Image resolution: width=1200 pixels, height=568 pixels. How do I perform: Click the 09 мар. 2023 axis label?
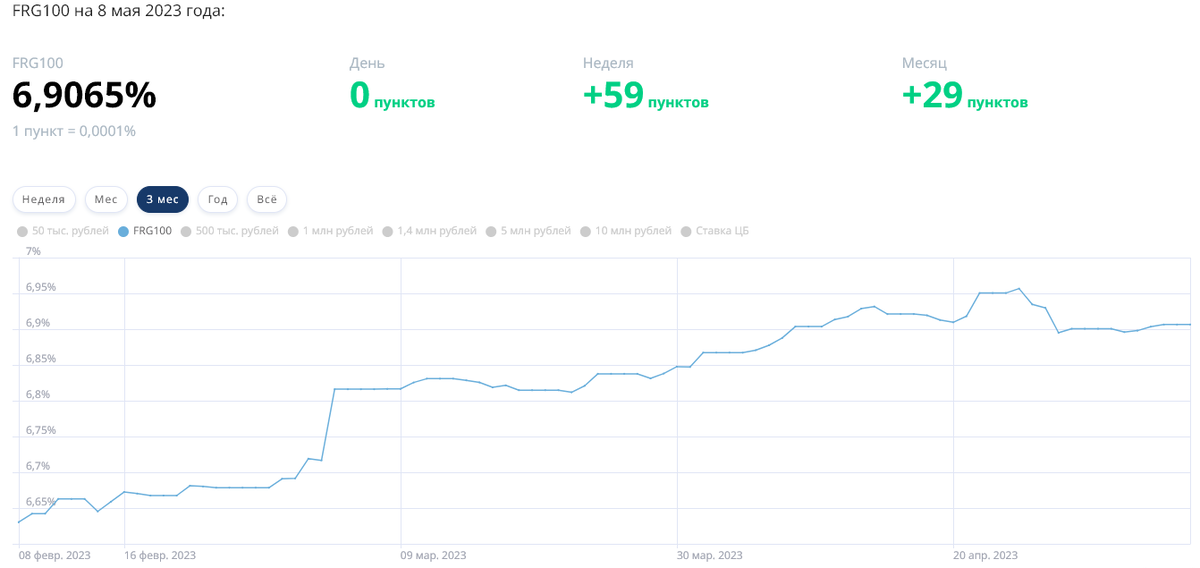[434, 555]
